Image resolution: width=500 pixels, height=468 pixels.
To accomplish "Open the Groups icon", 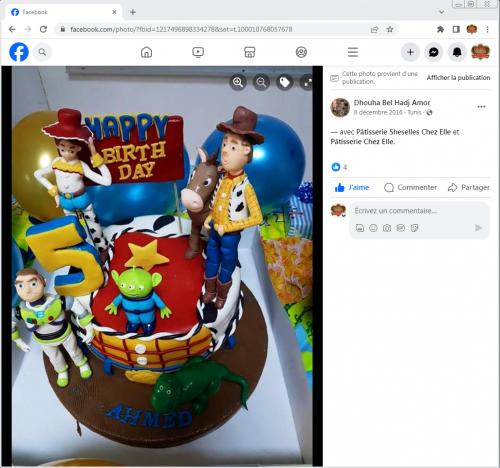I will 301,52.
